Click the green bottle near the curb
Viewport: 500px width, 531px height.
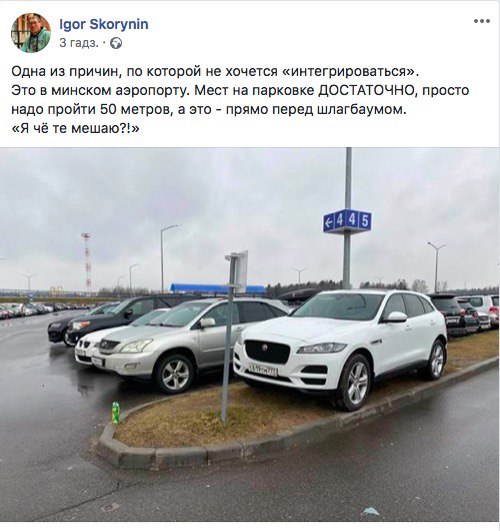tap(116, 412)
